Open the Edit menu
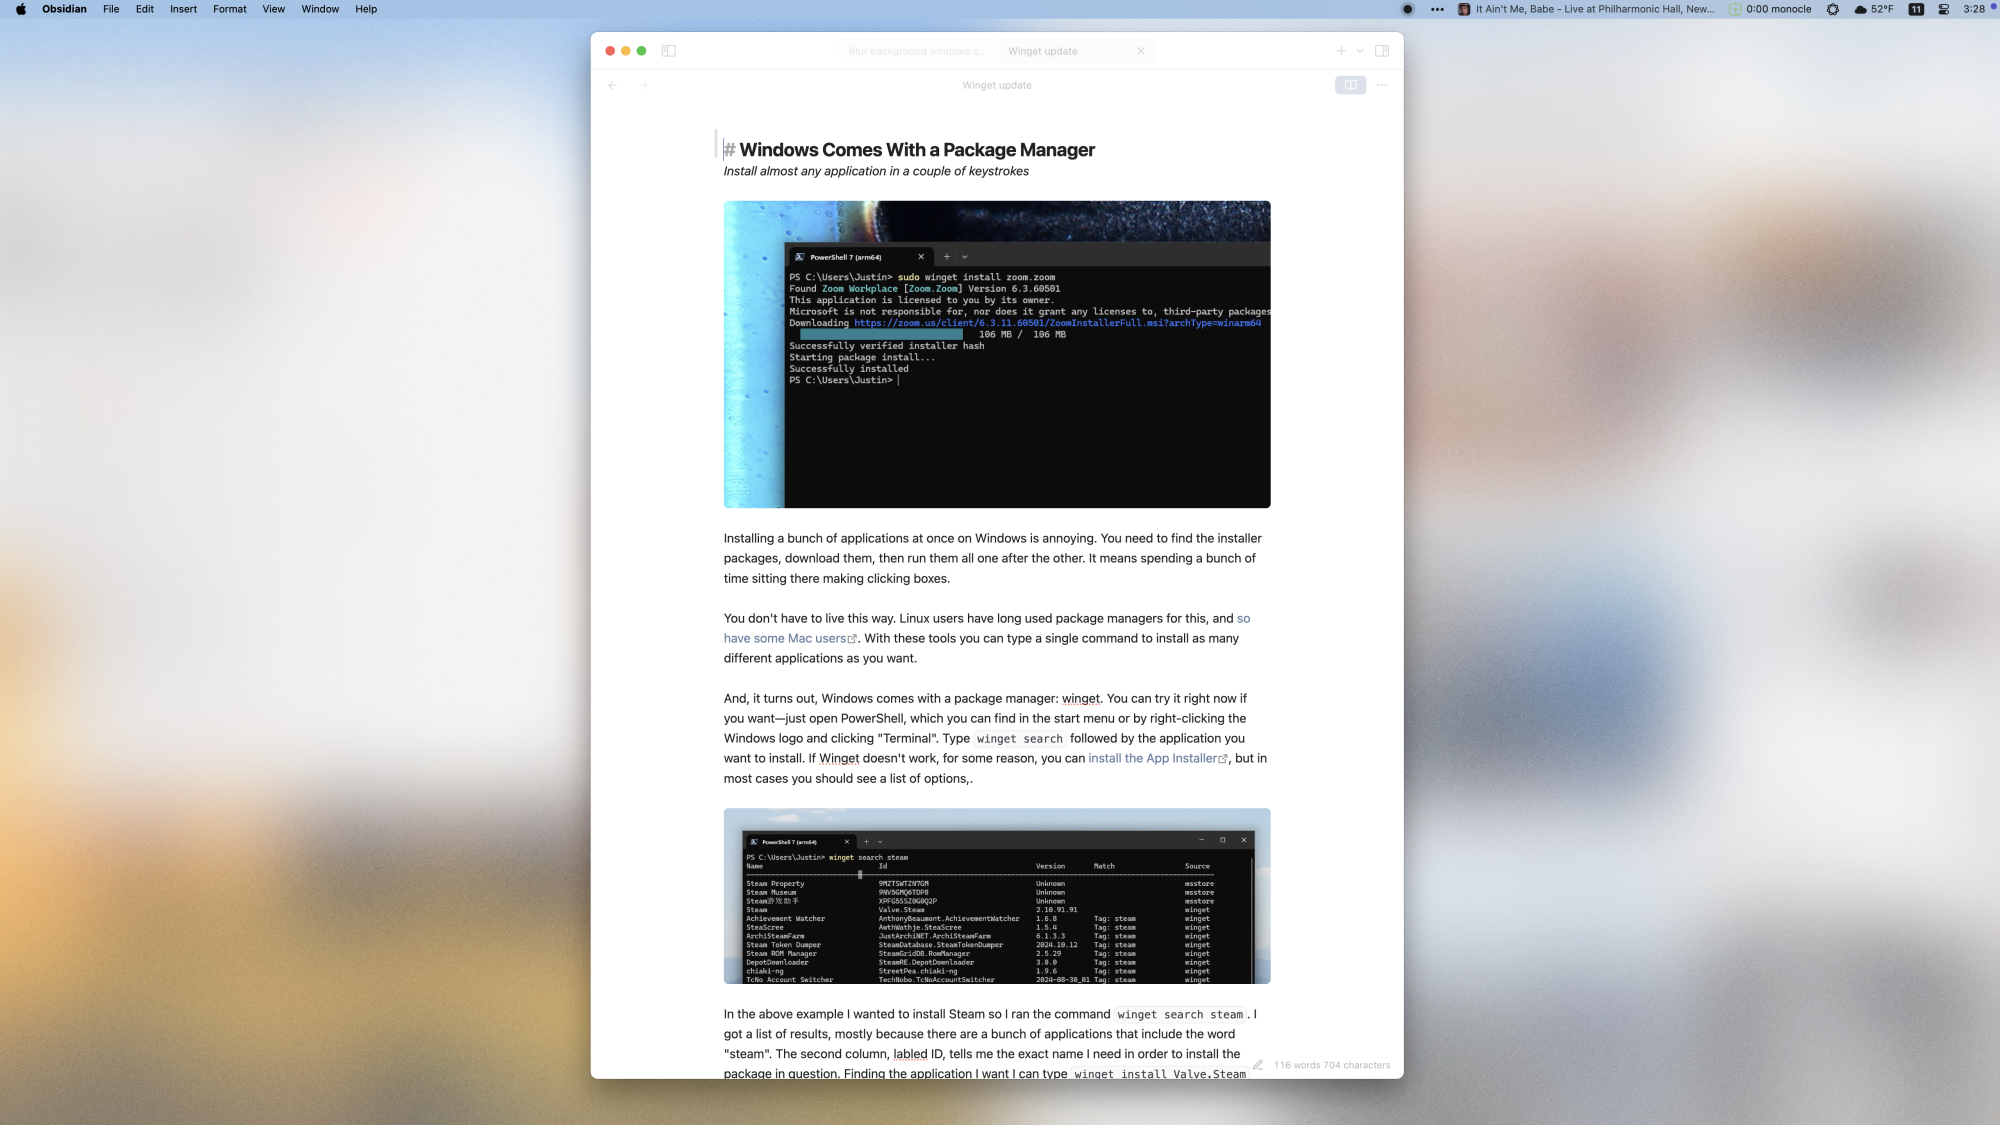 (145, 9)
